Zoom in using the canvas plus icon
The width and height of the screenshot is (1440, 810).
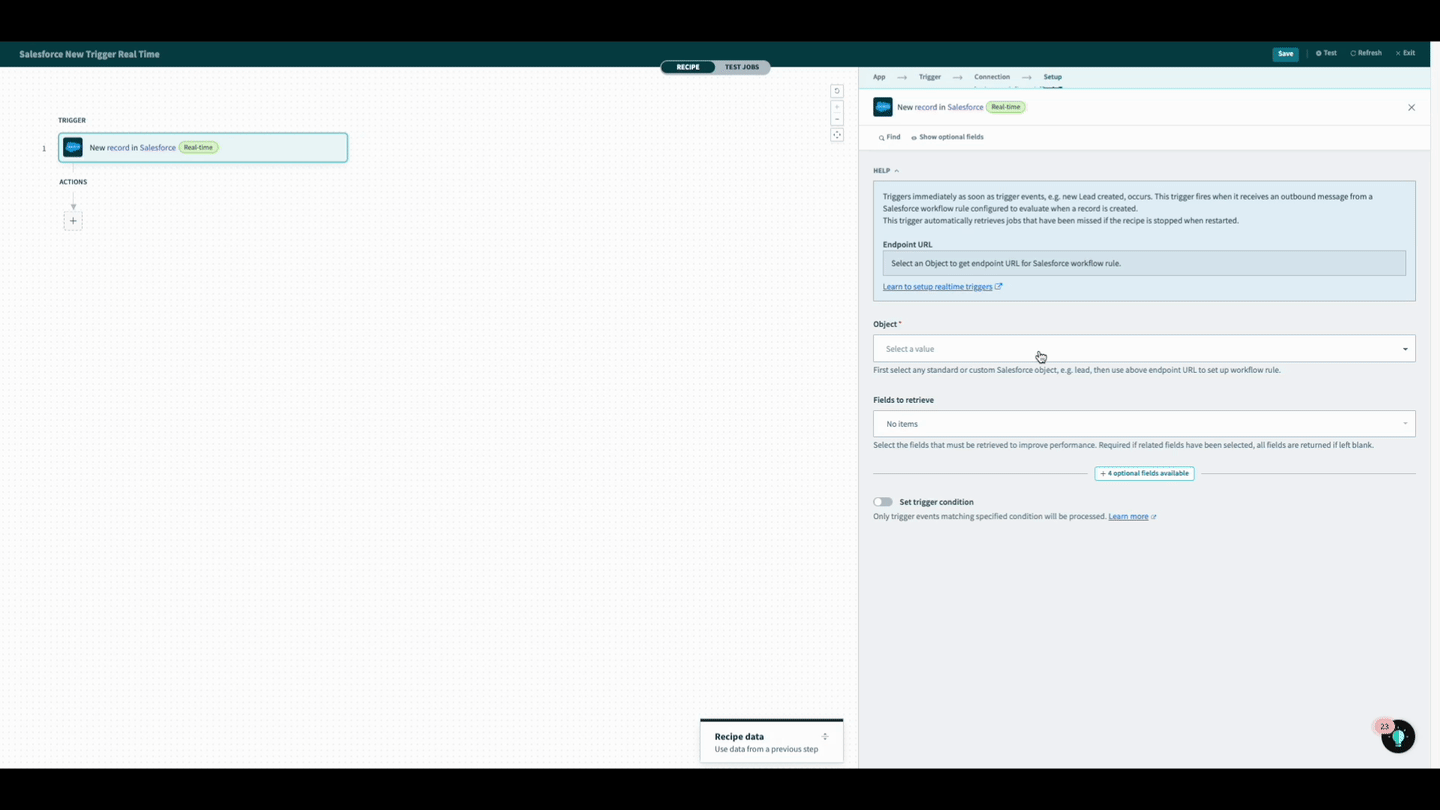[837, 107]
